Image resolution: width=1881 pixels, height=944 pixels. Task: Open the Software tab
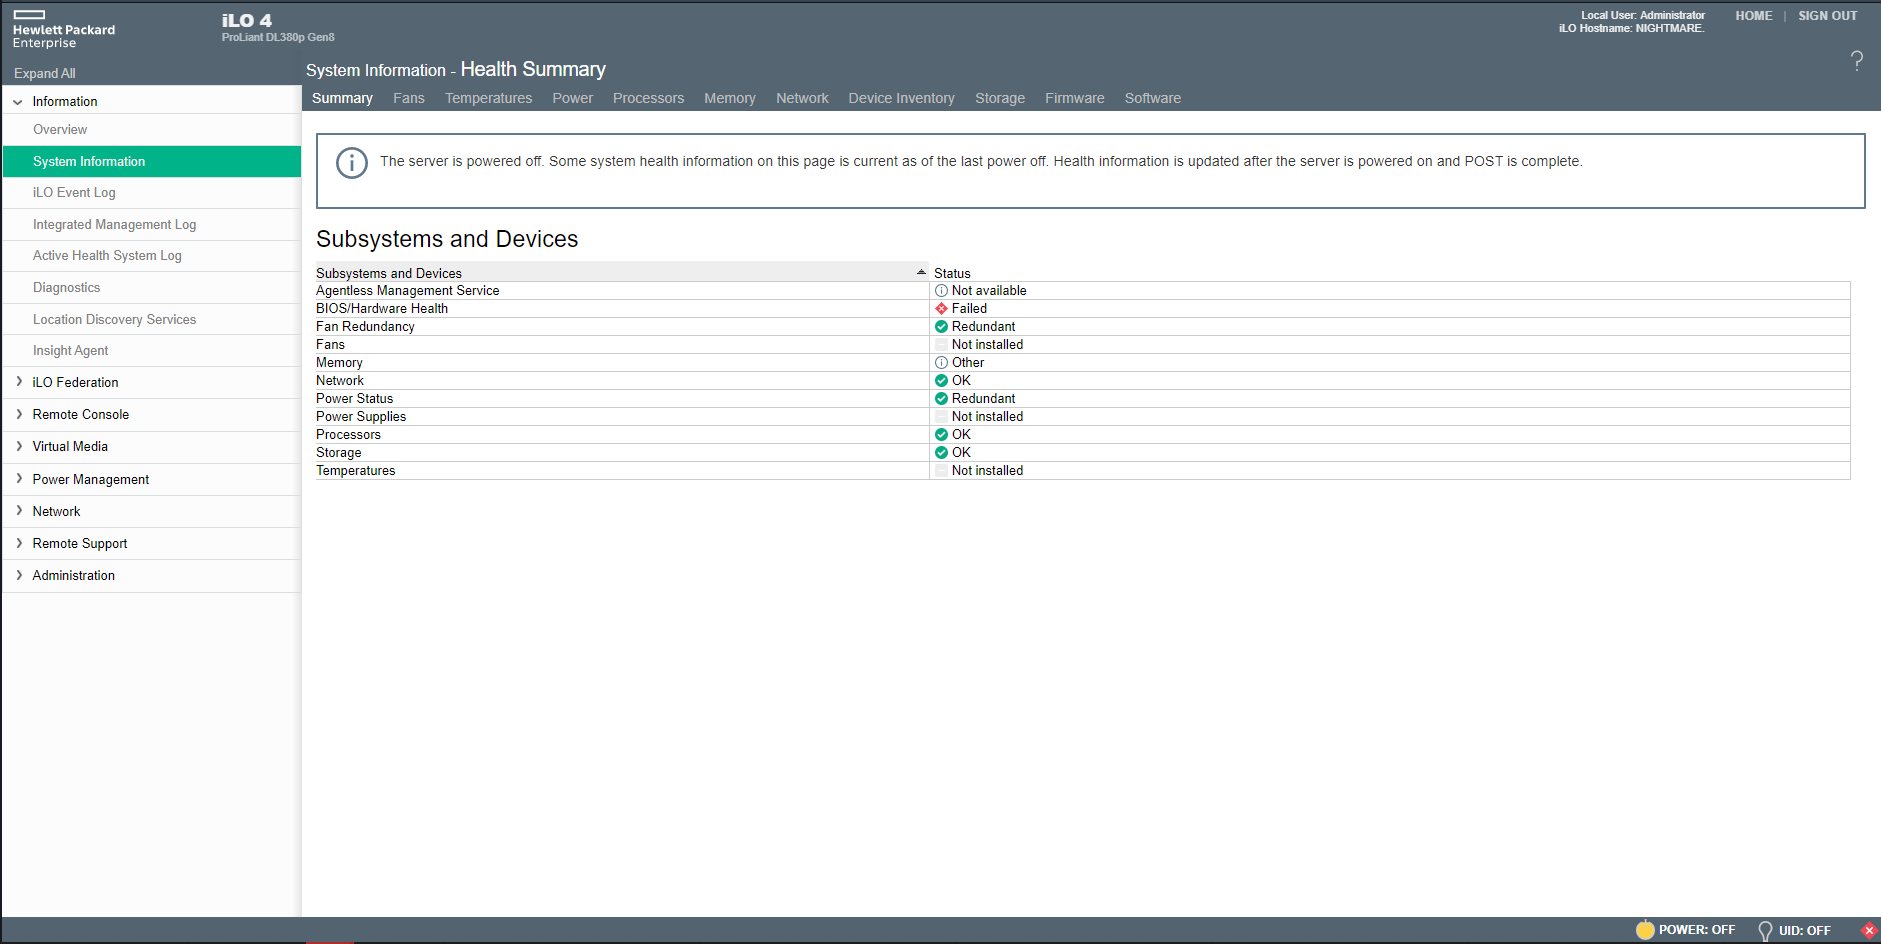tap(1153, 98)
